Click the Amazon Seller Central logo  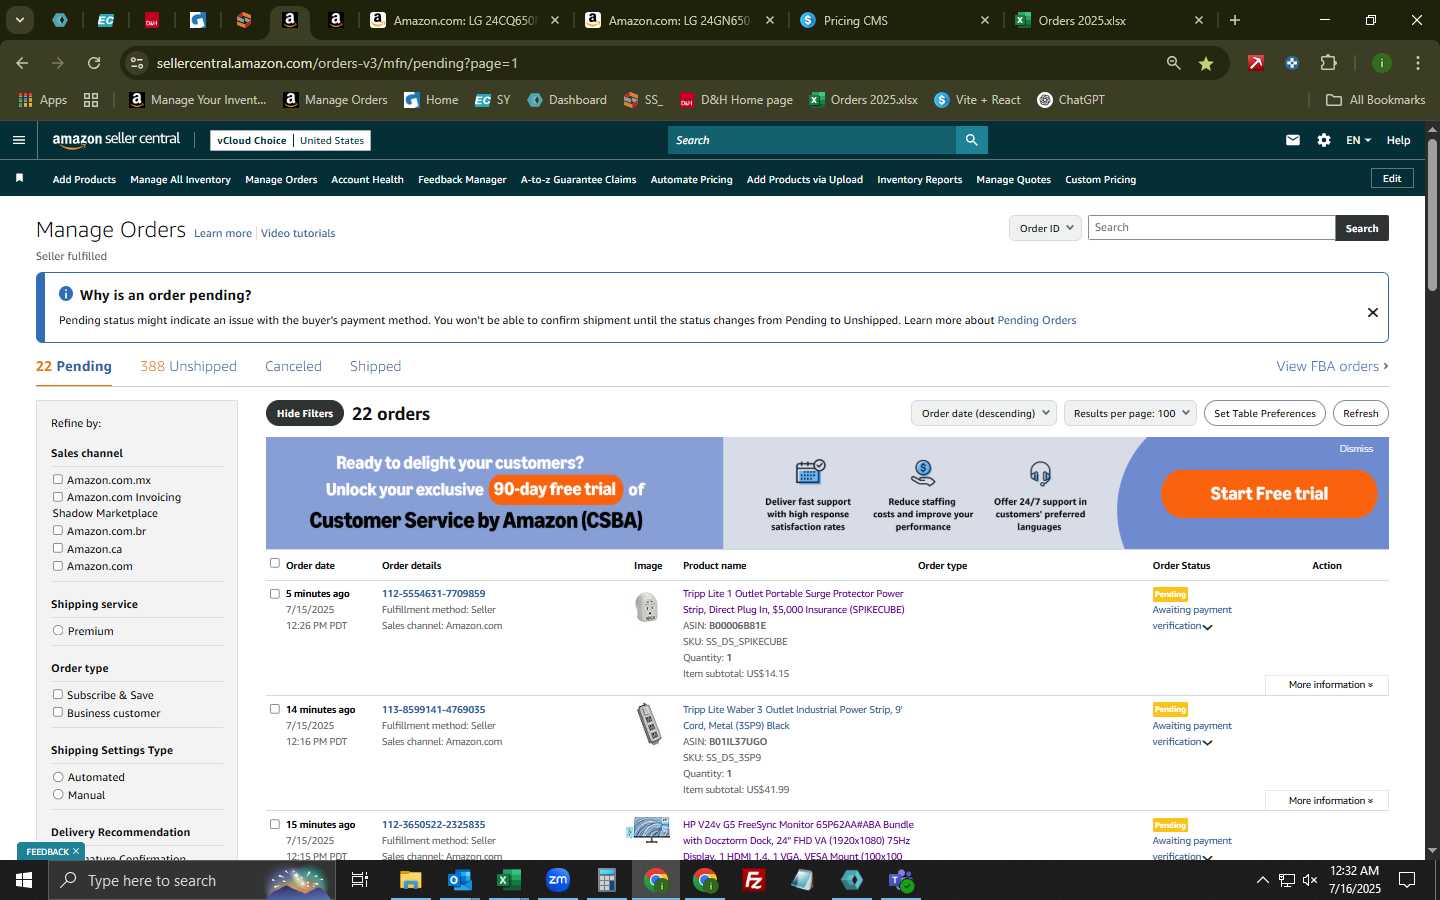point(116,140)
